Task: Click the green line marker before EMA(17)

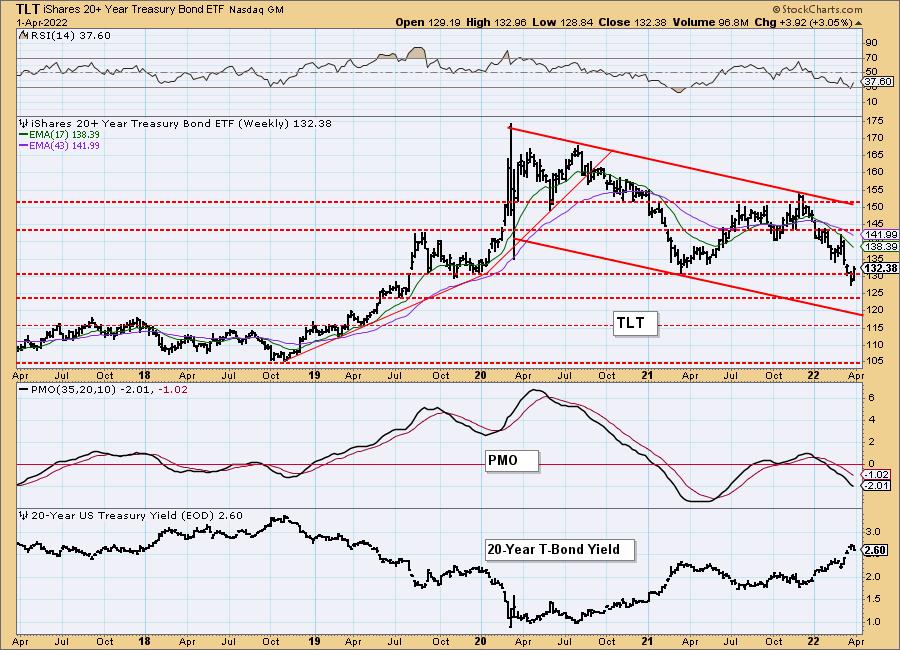Action: click(24, 134)
